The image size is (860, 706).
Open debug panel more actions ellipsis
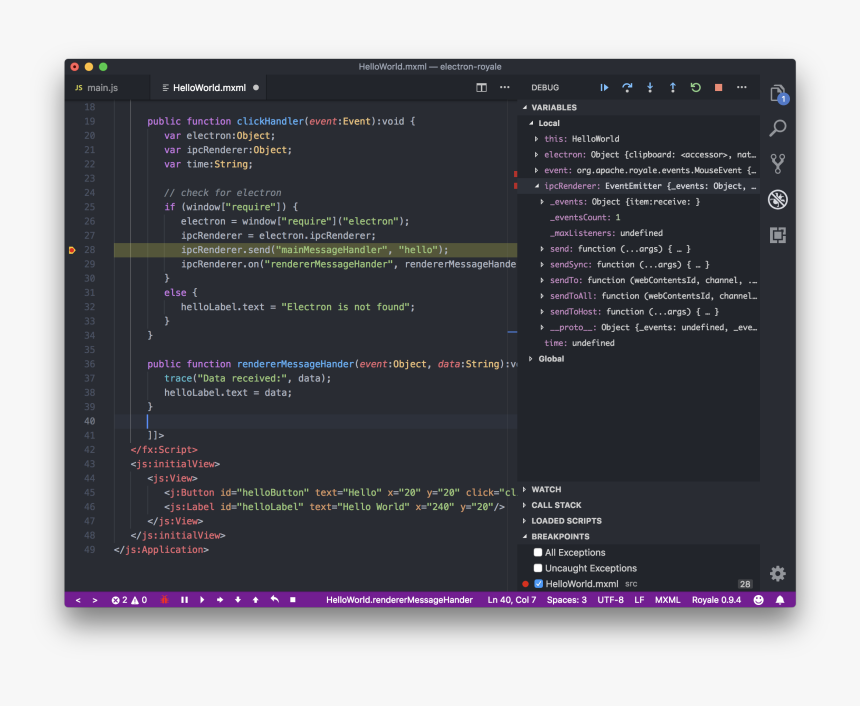click(x=742, y=87)
